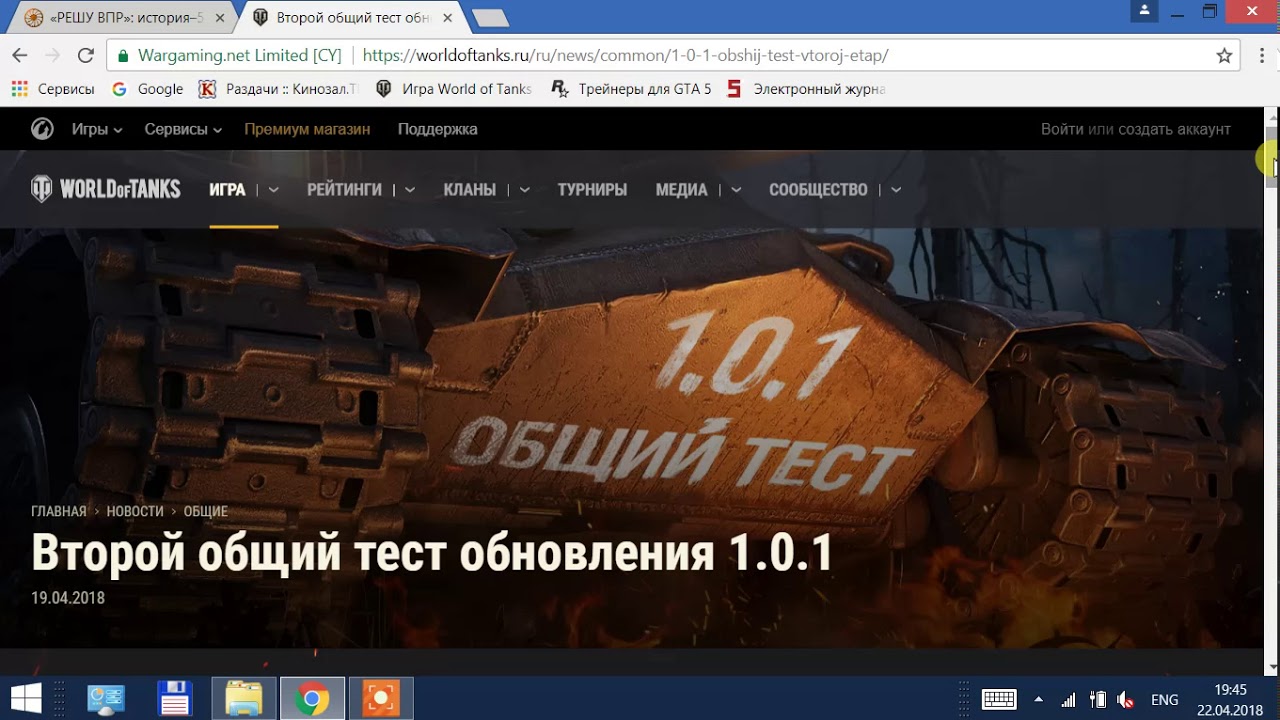Screen dimensions: 1280x720
Task: Go to ГЛАВНАЯ breadcrumb
Action: [x=59, y=511]
